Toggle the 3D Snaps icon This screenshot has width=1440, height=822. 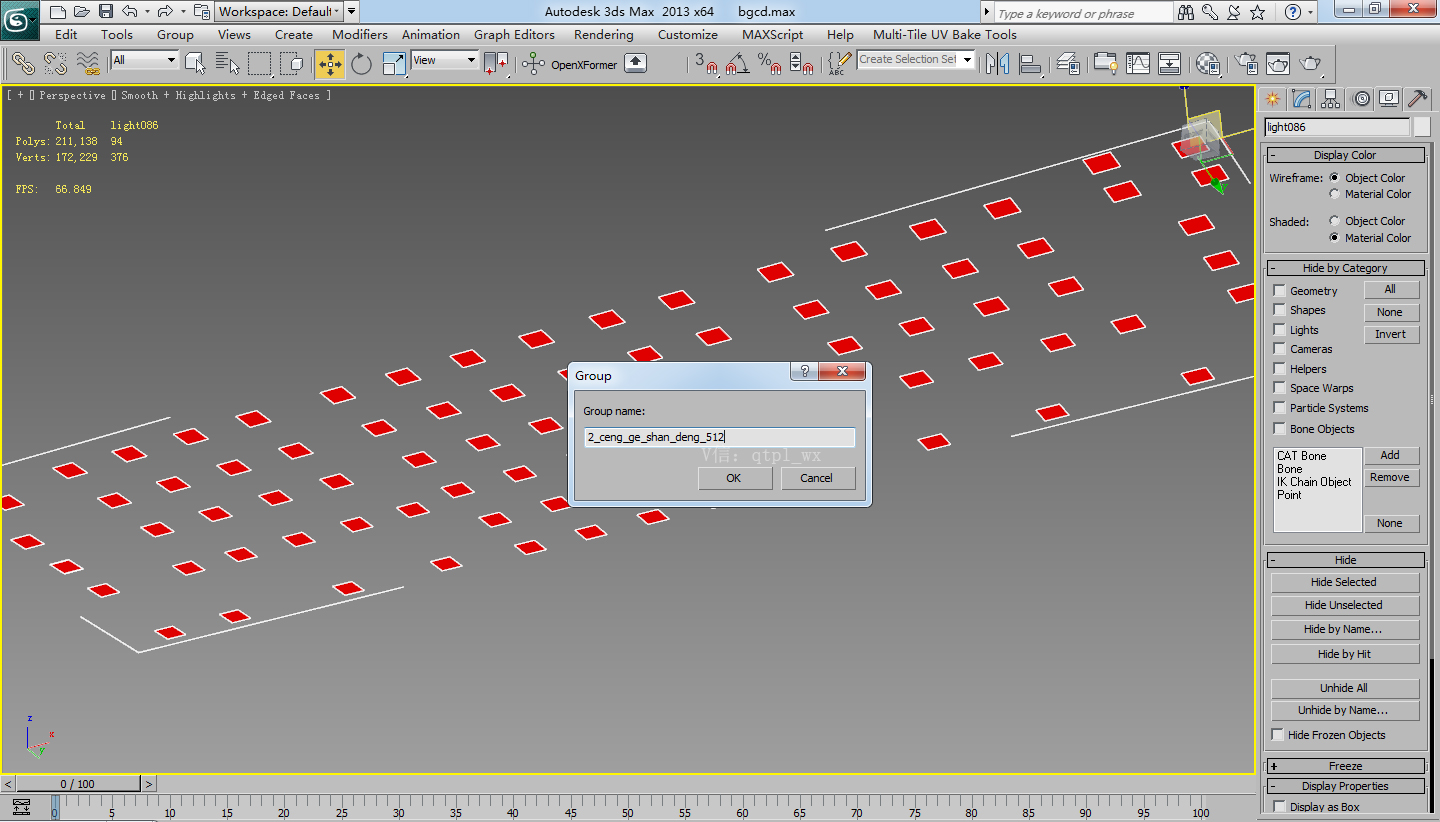click(706, 64)
